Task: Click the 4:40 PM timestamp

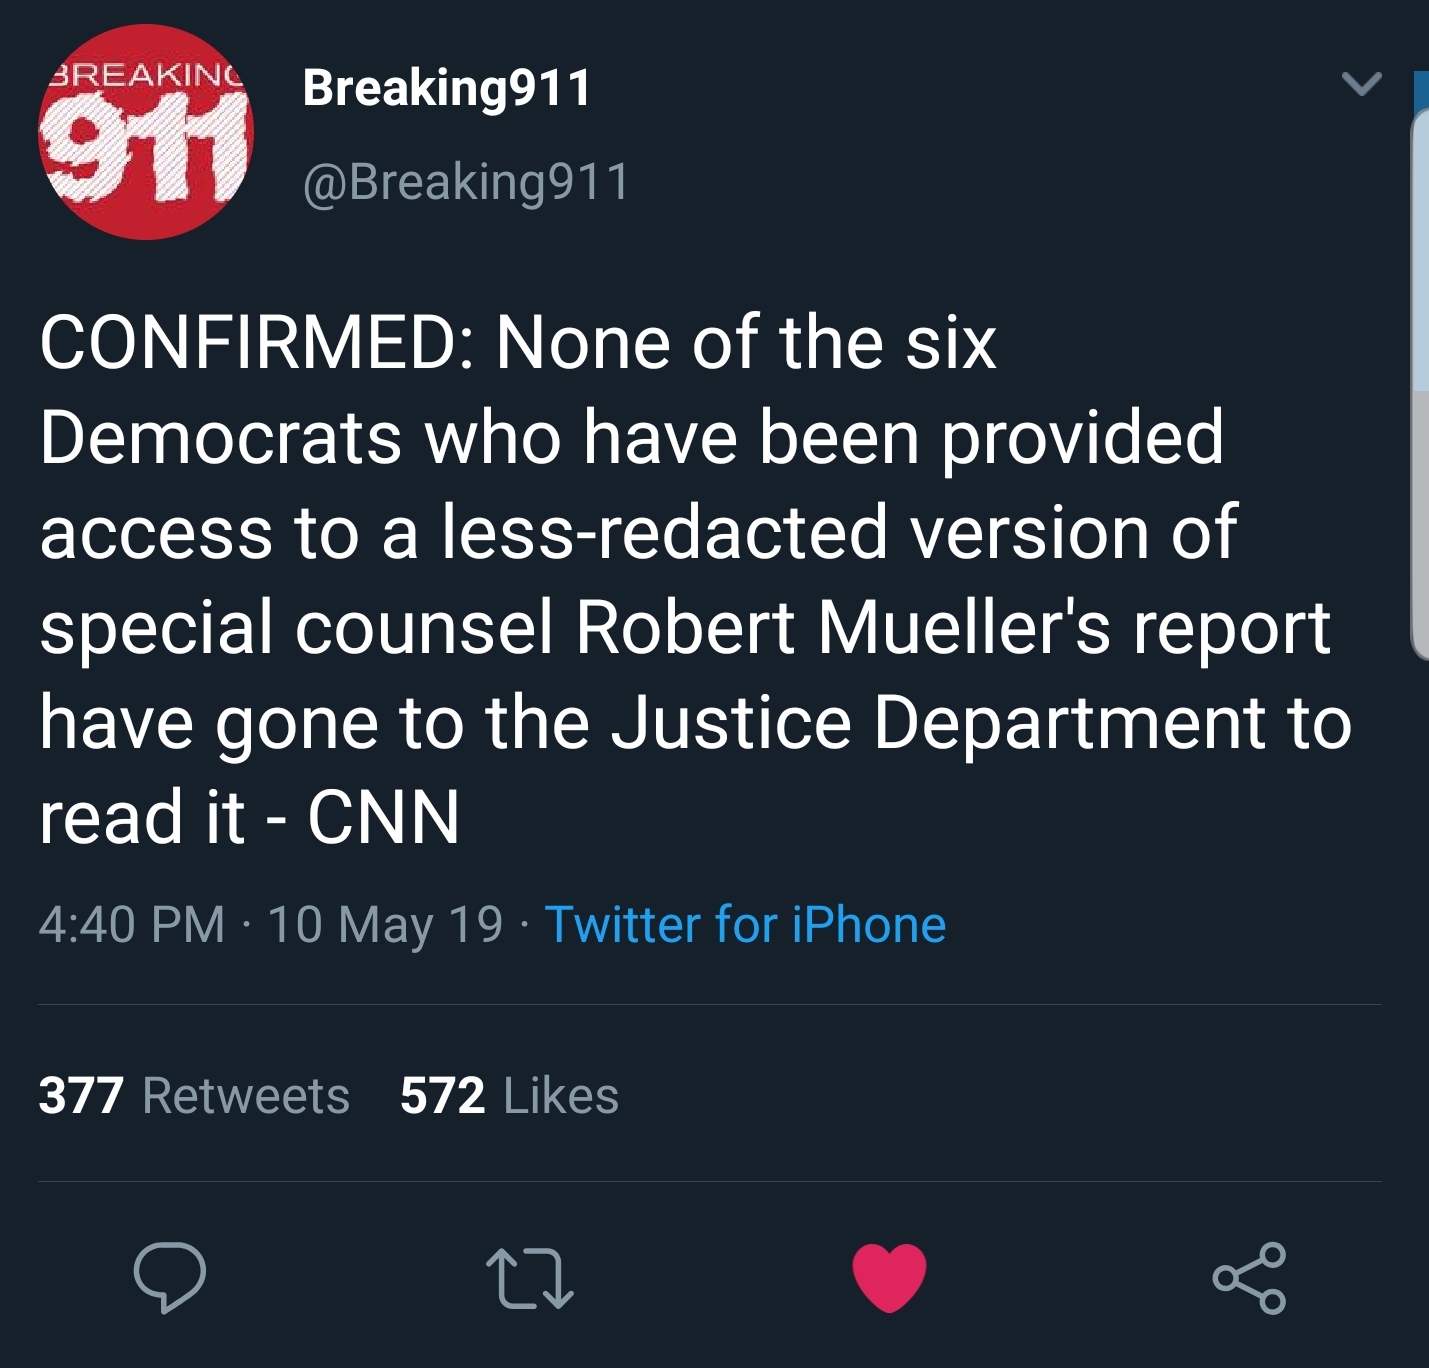Action: [132, 924]
